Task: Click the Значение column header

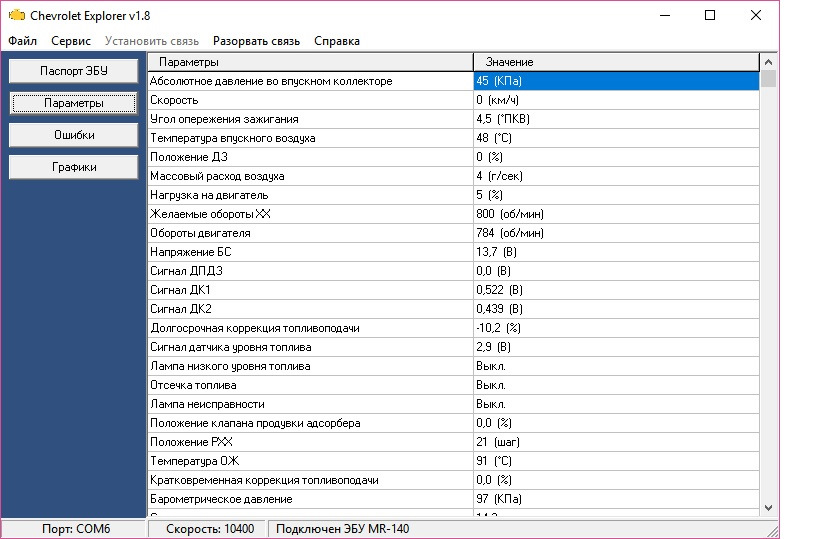Action: (x=616, y=62)
